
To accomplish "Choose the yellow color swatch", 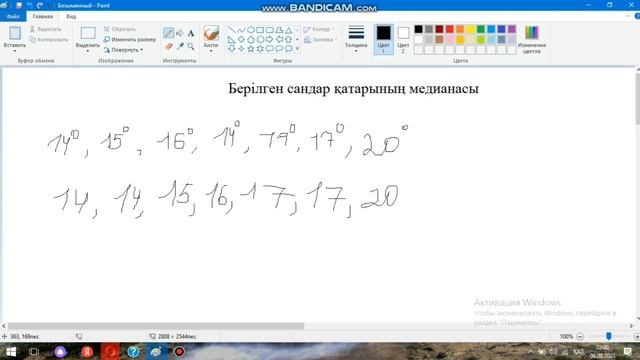I will (470, 29).
